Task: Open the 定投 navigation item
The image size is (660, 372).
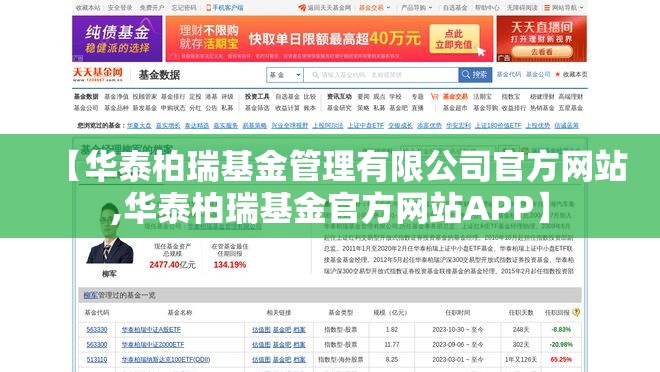Action: tap(195, 97)
